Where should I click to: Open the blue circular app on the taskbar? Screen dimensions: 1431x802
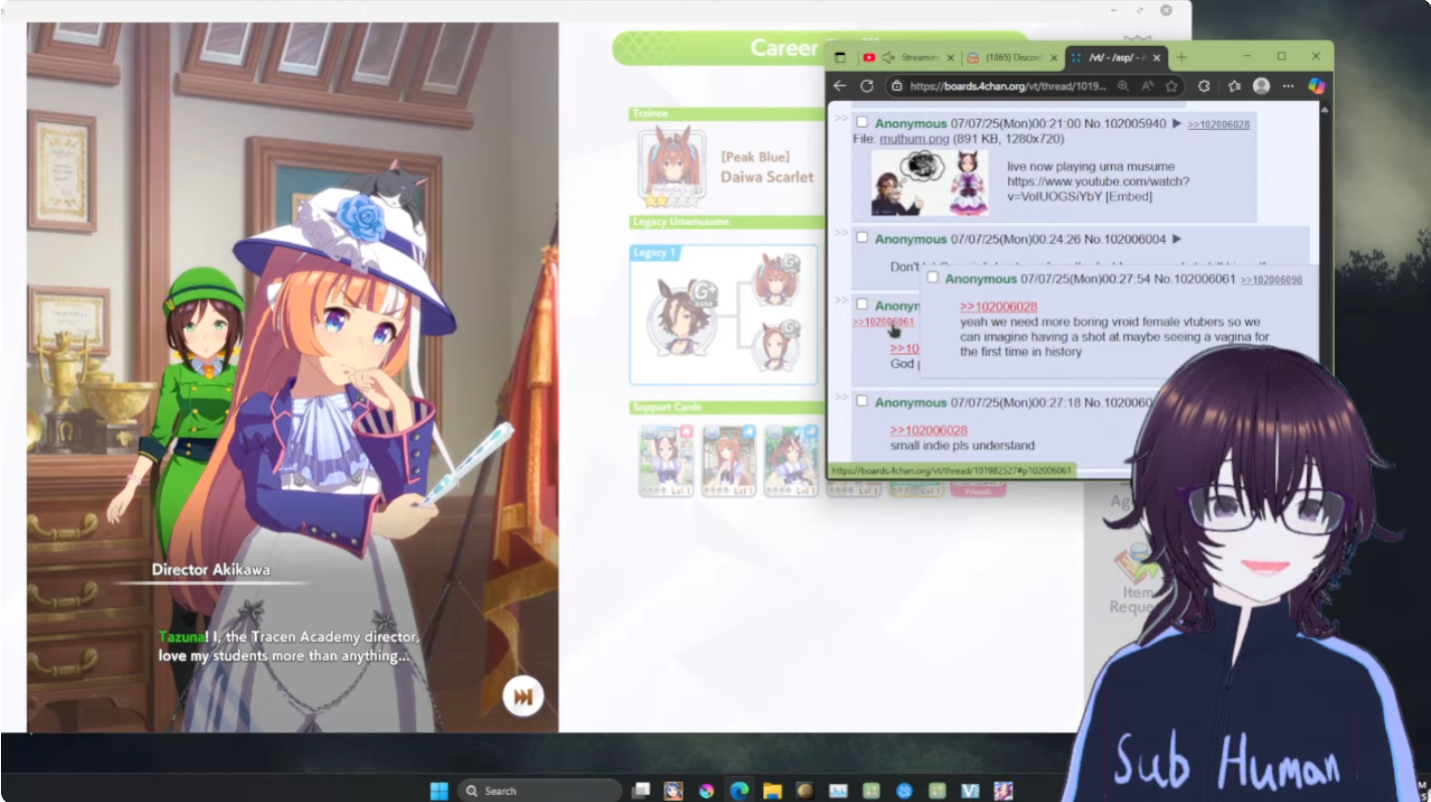tap(904, 790)
